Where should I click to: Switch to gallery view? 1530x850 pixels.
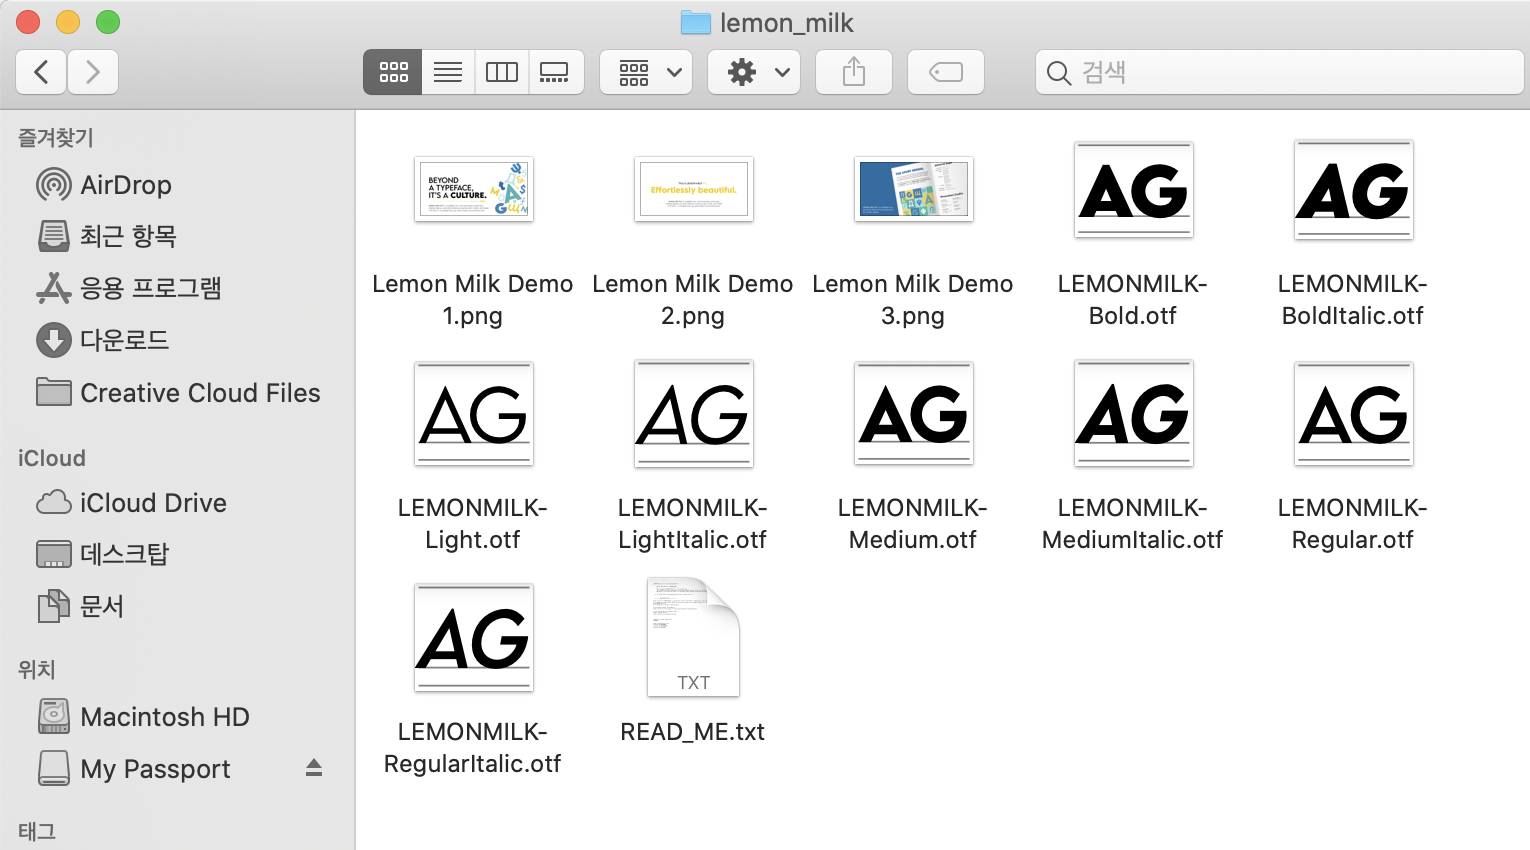[x=554, y=72]
